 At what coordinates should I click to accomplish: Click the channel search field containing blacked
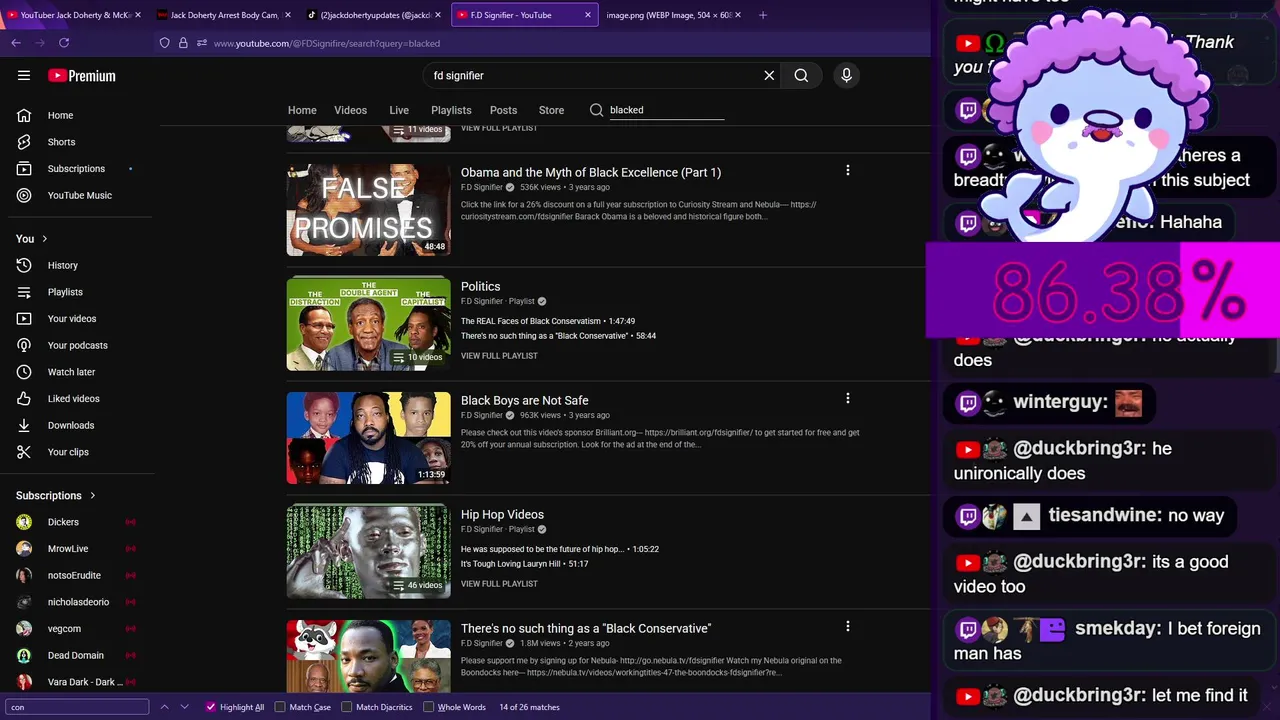[666, 110]
